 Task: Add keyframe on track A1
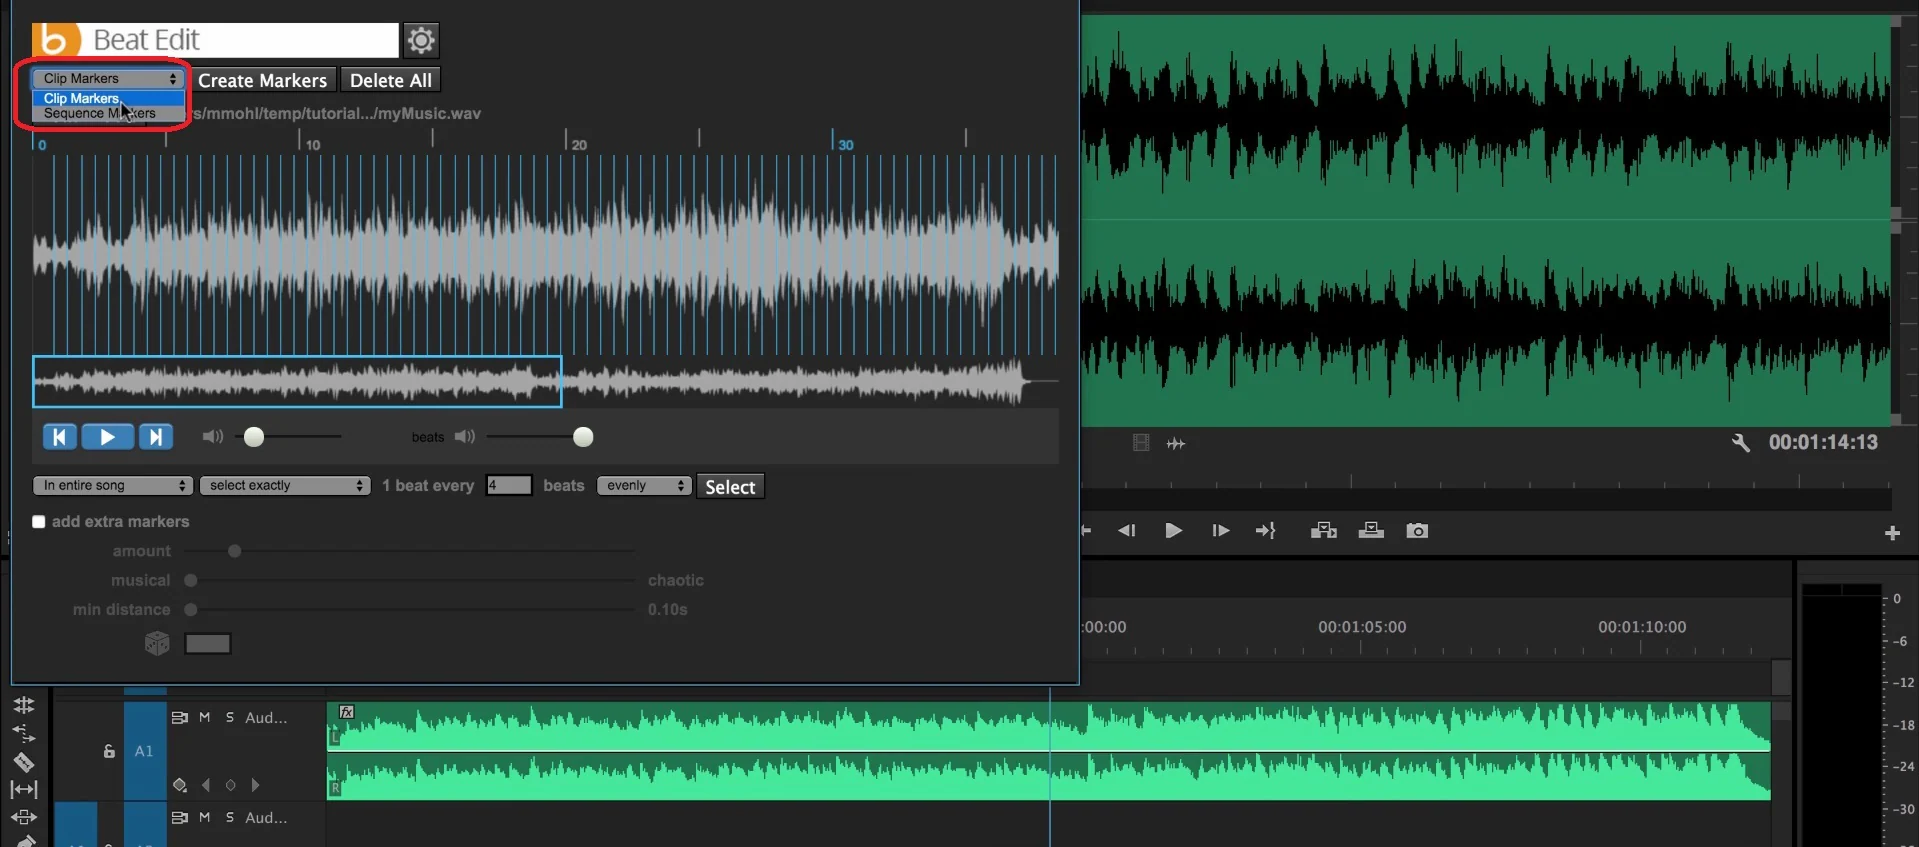click(231, 785)
